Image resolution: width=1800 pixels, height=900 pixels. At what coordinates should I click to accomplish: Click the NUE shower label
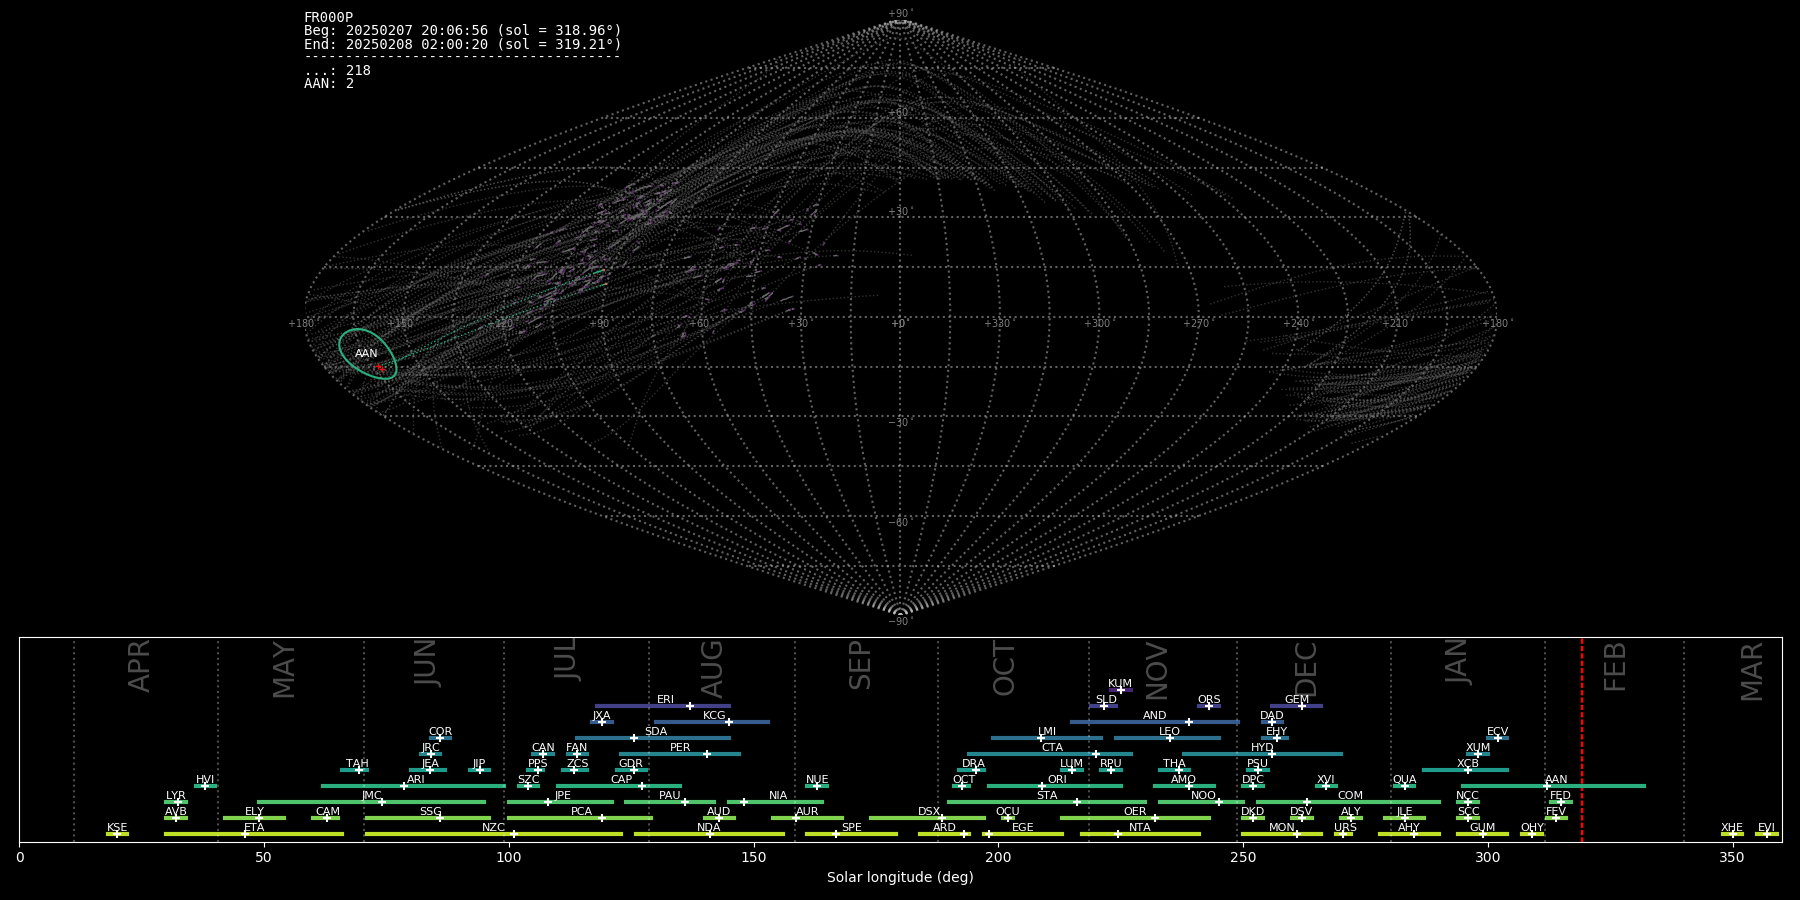click(x=817, y=779)
